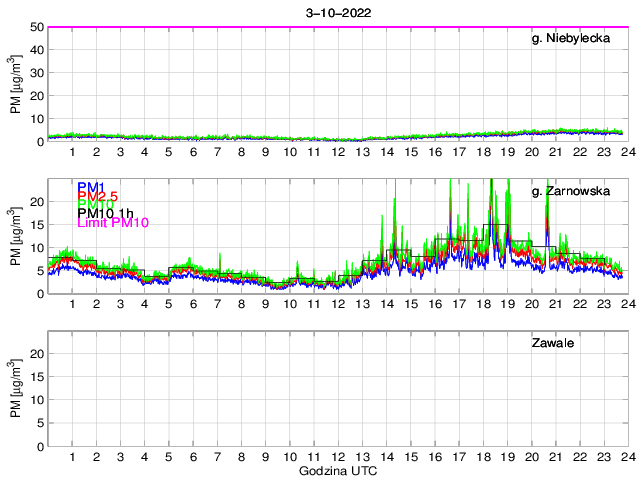Click hour 24 tick on the Zawale chart
The height and width of the screenshot is (480, 640).
pyautogui.click(x=627, y=457)
